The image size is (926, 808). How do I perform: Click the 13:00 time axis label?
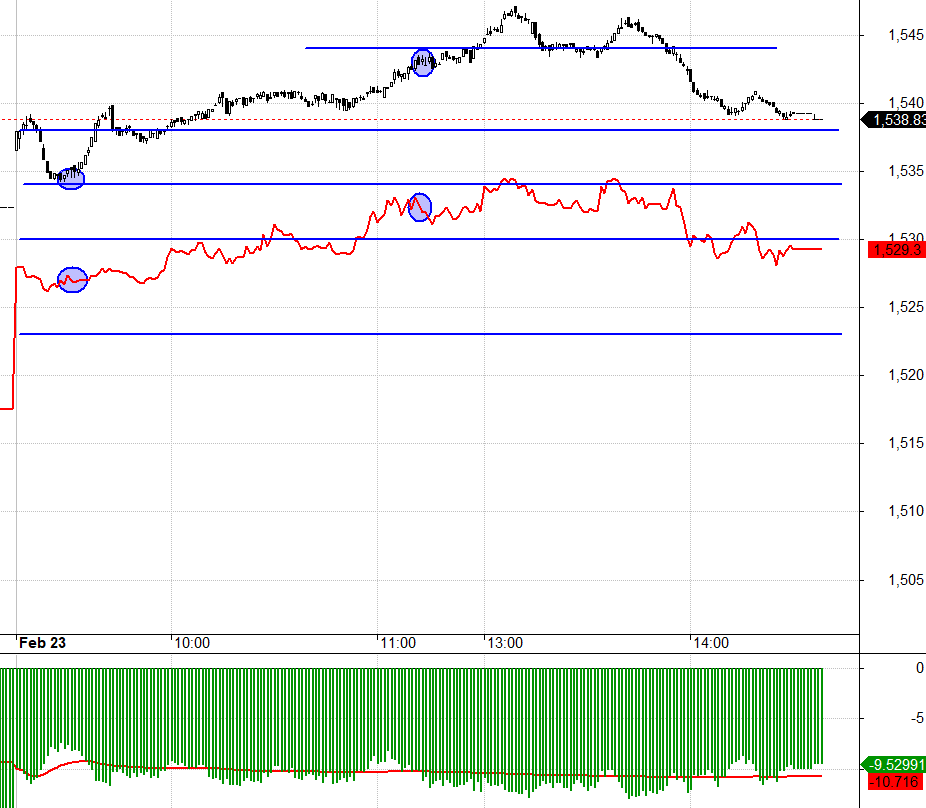click(505, 643)
